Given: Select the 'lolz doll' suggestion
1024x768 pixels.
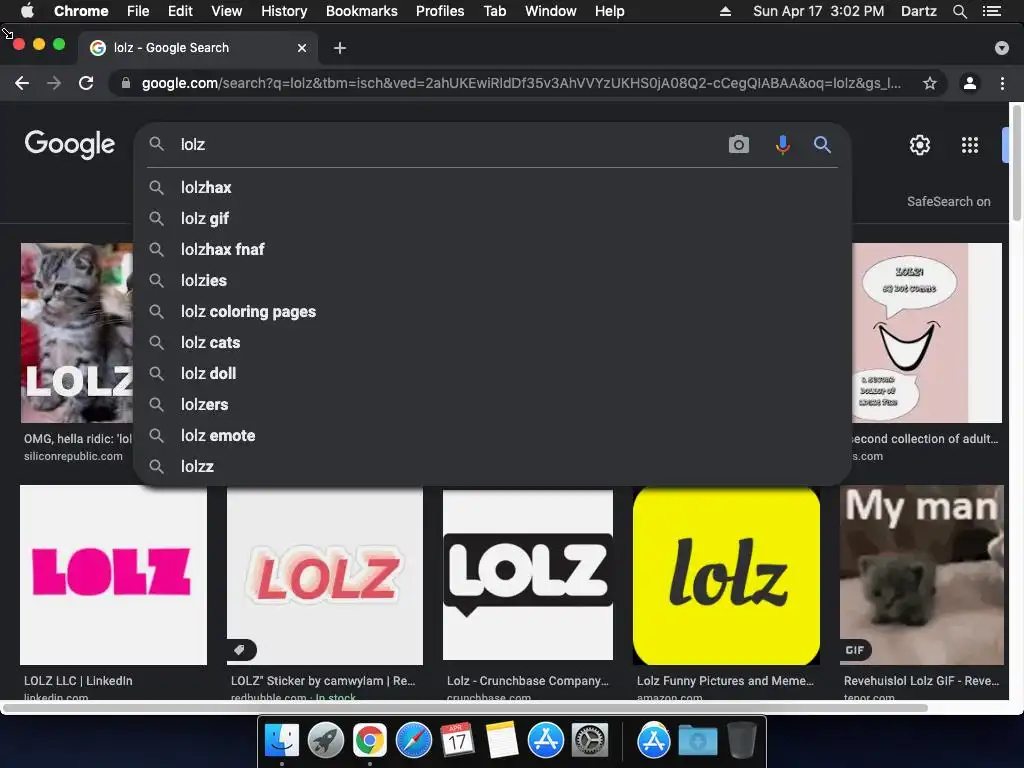Looking at the screenshot, I should pos(492,374).
